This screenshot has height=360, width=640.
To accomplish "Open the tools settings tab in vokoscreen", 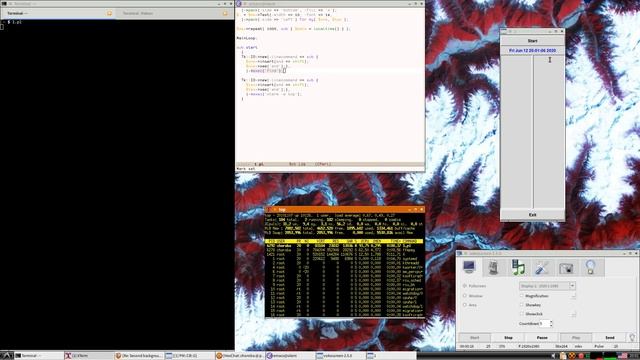I will (x=542, y=267).
